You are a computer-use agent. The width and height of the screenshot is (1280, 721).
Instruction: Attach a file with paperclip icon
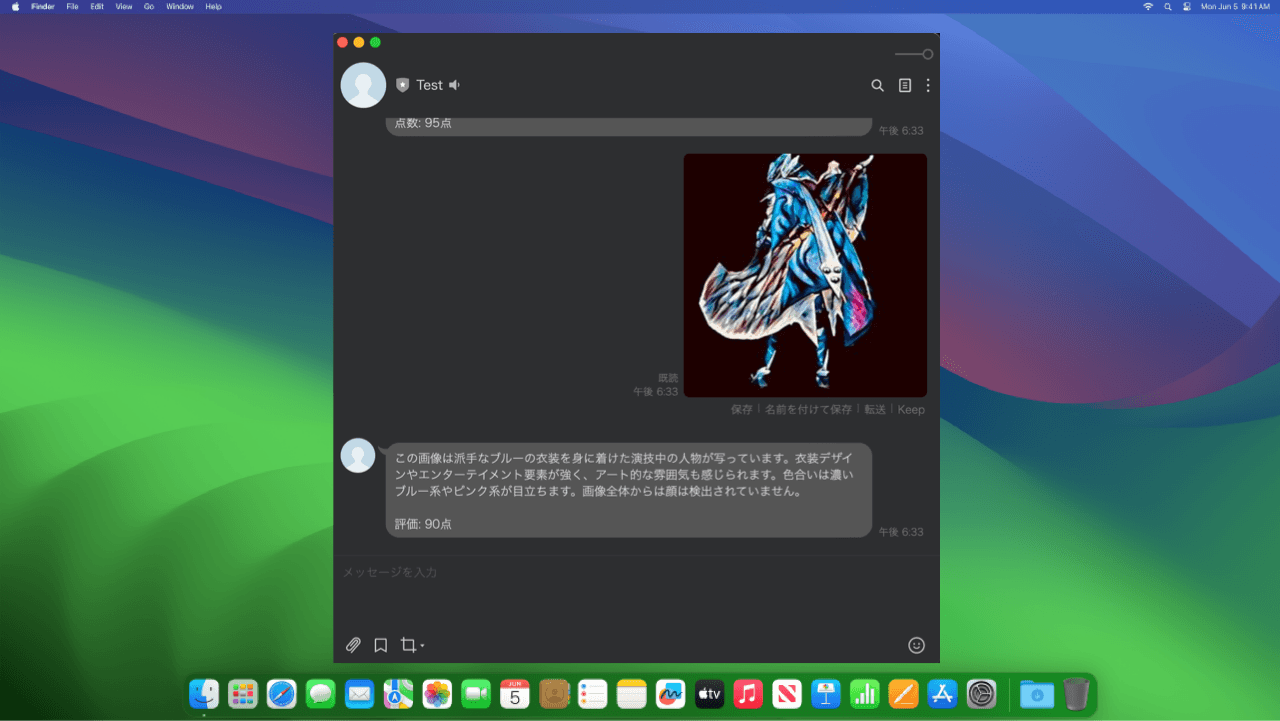pyautogui.click(x=353, y=645)
